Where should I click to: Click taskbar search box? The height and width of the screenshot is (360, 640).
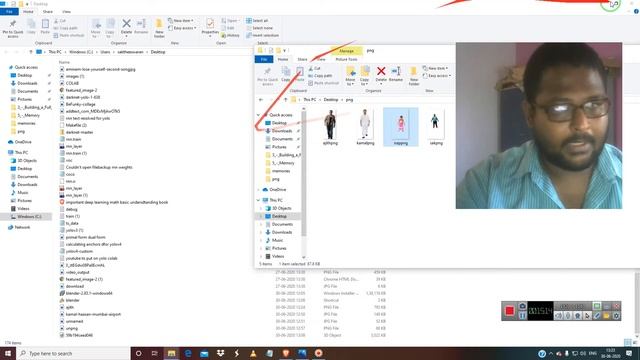point(73,353)
